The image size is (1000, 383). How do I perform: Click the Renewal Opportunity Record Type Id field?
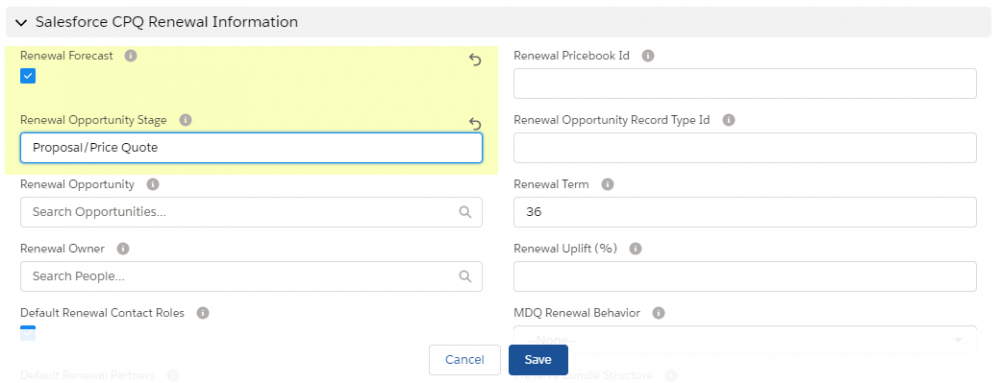(745, 148)
